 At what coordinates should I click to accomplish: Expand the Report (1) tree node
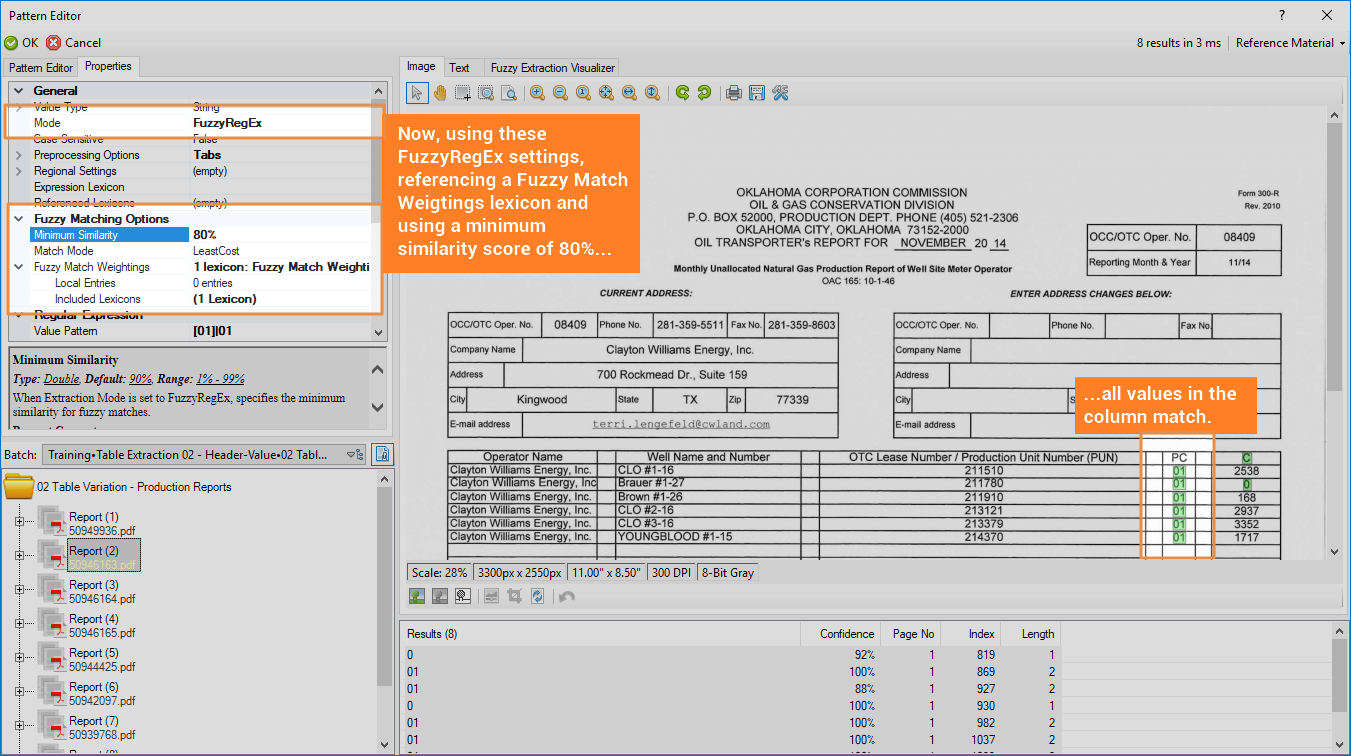coord(19,521)
